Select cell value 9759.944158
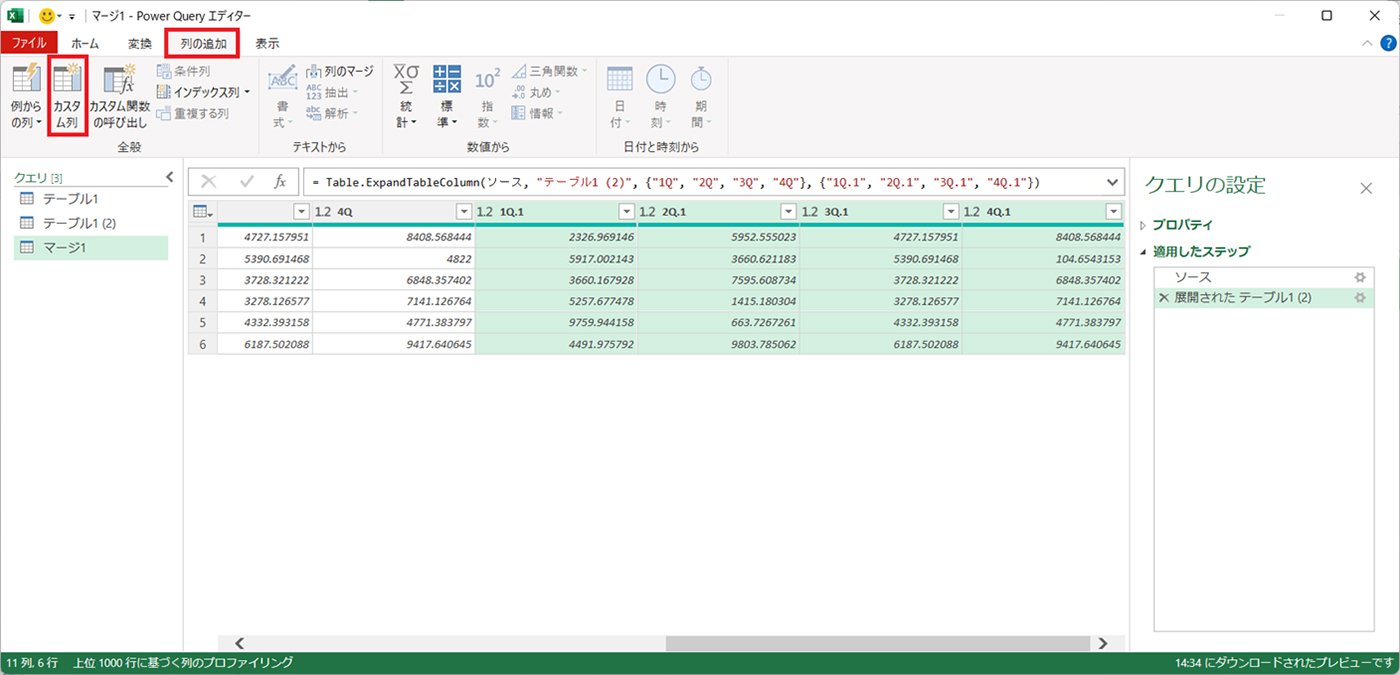The height and width of the screenshot is (675, 1400). click(x=556, y=322)
